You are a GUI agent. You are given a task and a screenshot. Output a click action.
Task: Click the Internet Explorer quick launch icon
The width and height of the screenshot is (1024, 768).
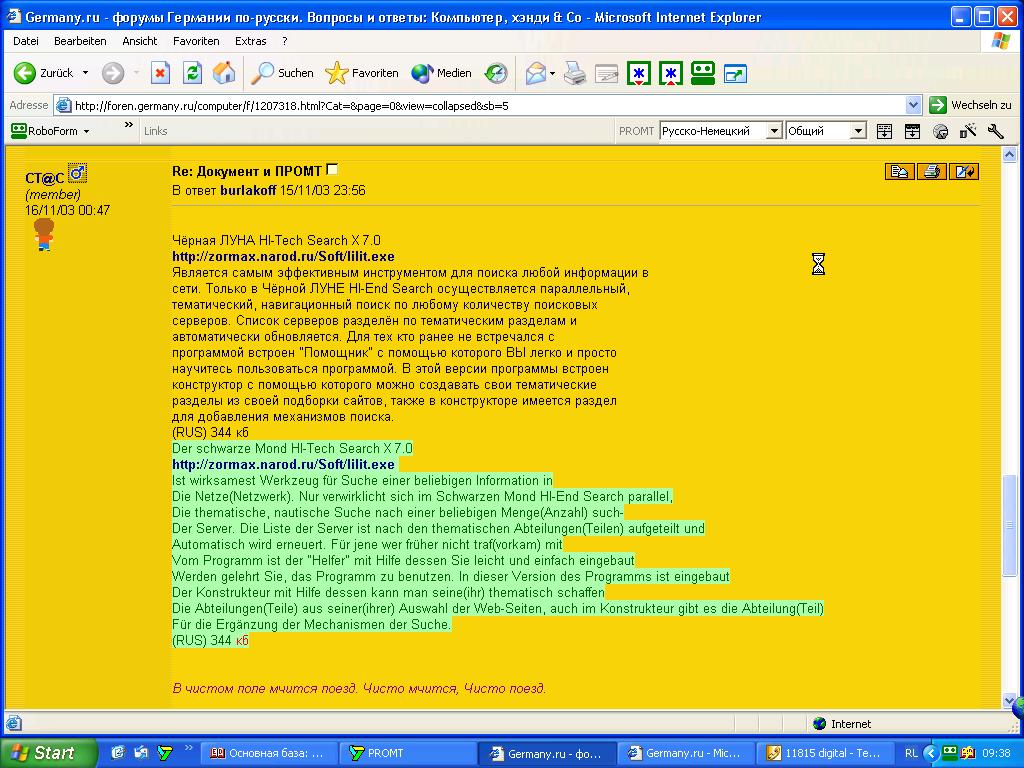[118, 753]
